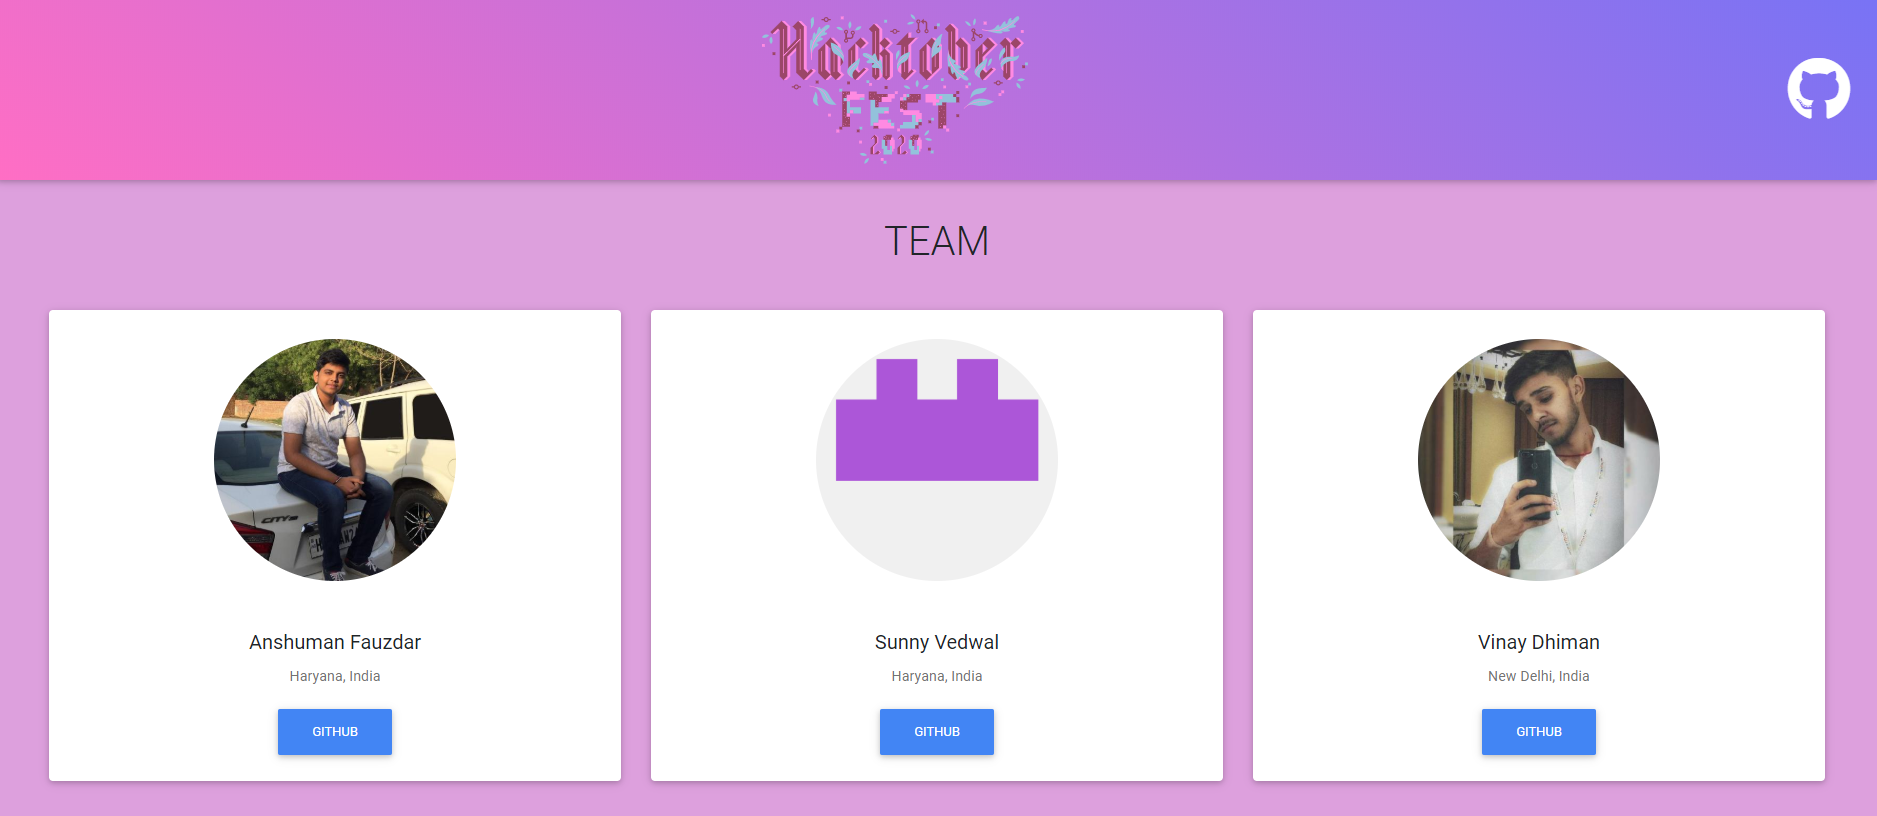Open Anshuman Fauzdar's GITHUB button
The width and height of the screenshot is (1877, 816).
pos(335,732)
